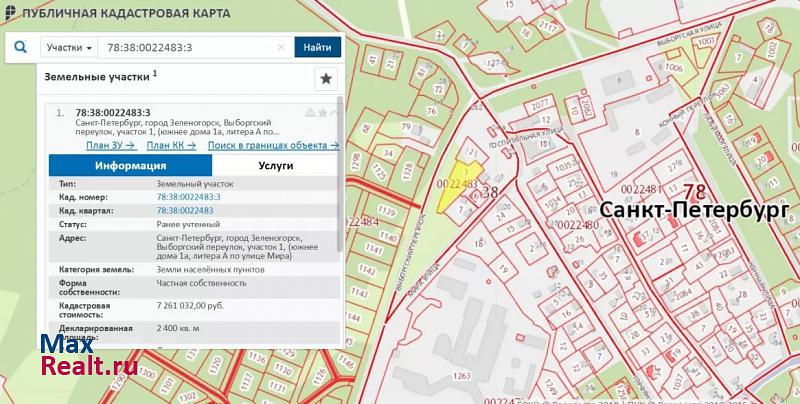Viewport: 800px width, 404px height.
Task: Open cadastral quarter 78:38:0022483 link
Action: [x=184, y=210]
